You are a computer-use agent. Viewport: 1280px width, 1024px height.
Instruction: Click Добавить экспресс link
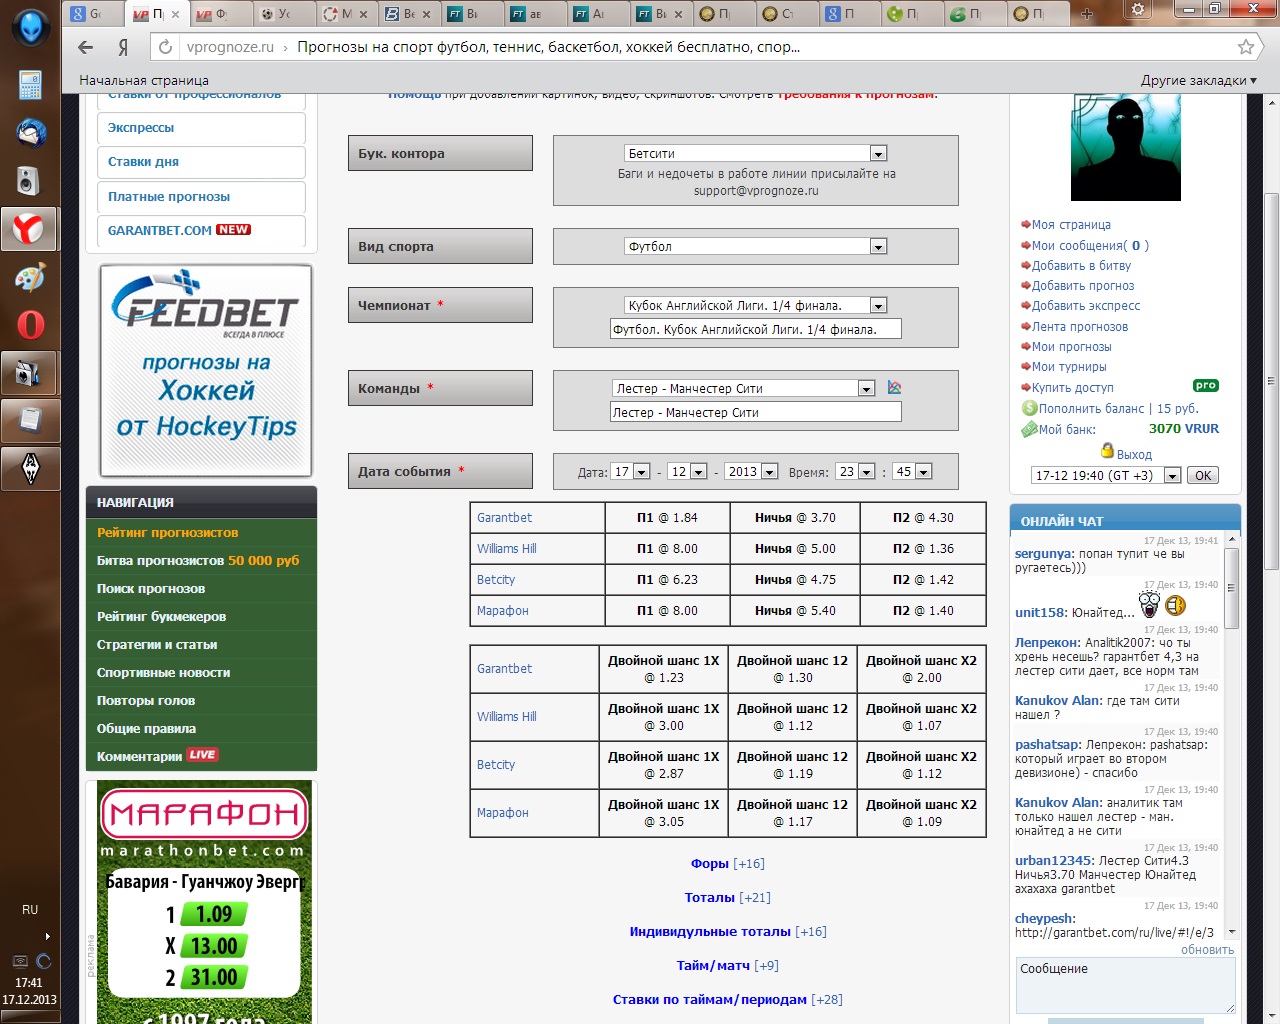click(1086, 306)
